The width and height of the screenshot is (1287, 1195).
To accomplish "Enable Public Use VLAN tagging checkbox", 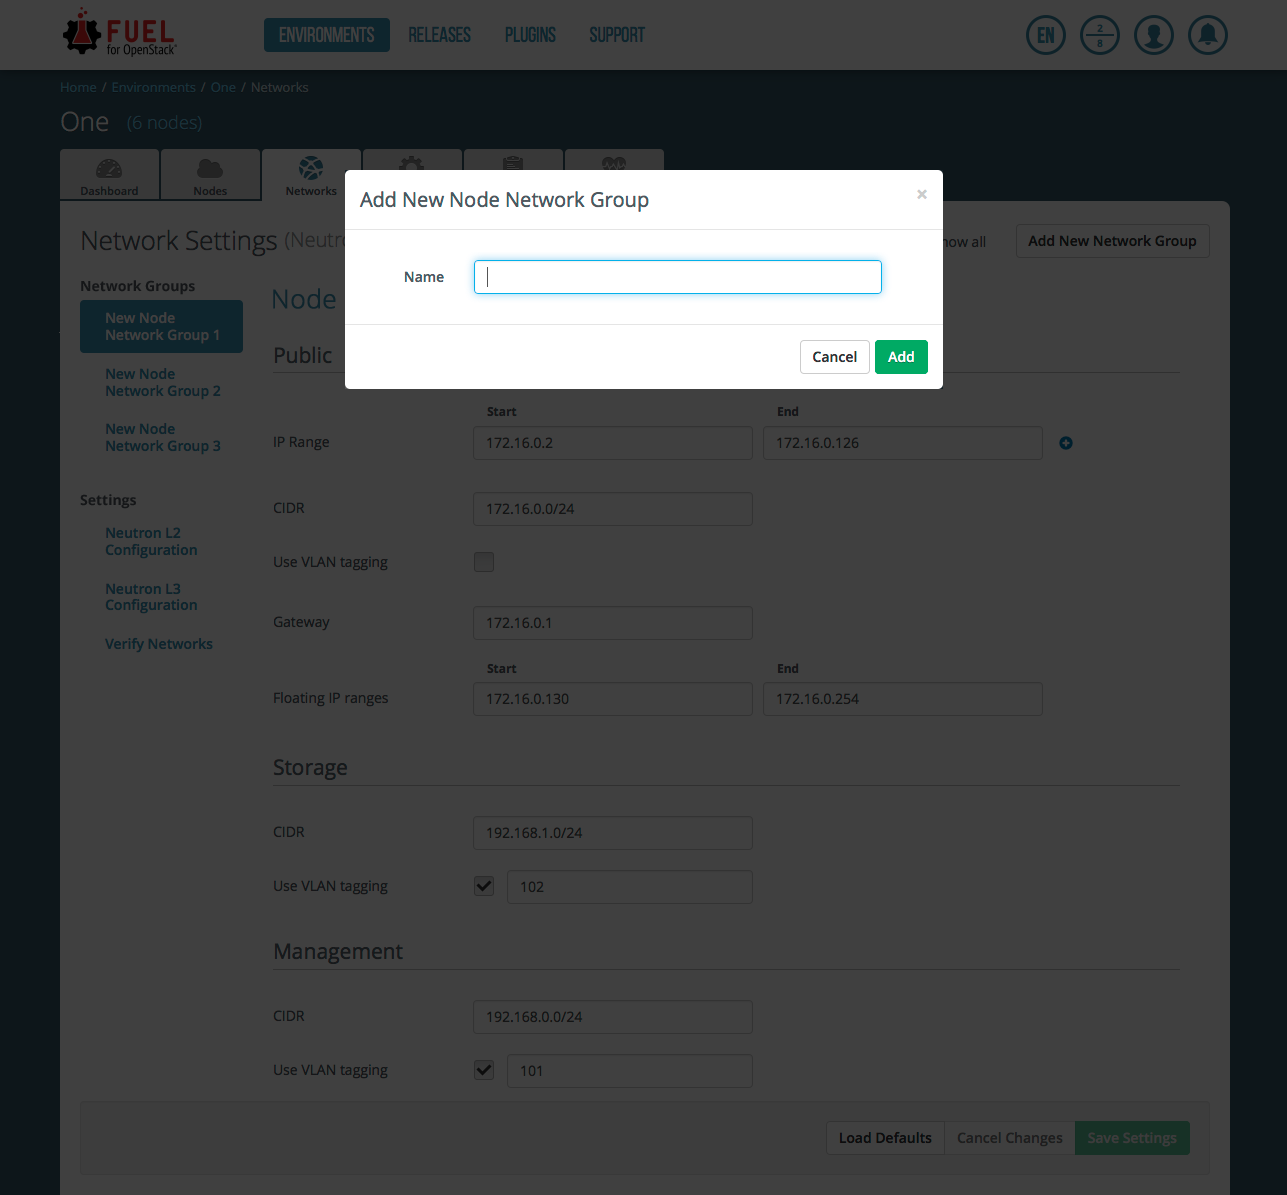I will [484, 562].
